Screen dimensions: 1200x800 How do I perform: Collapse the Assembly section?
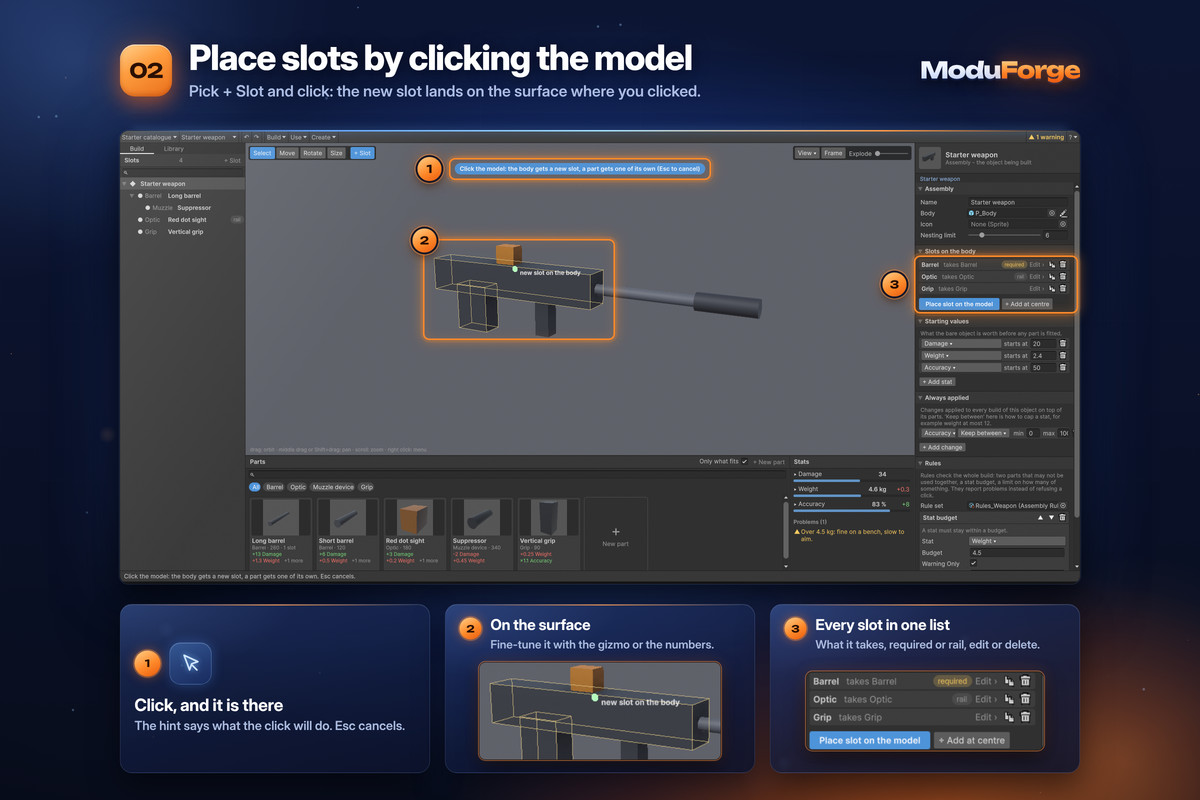click(x=920, y=189)
